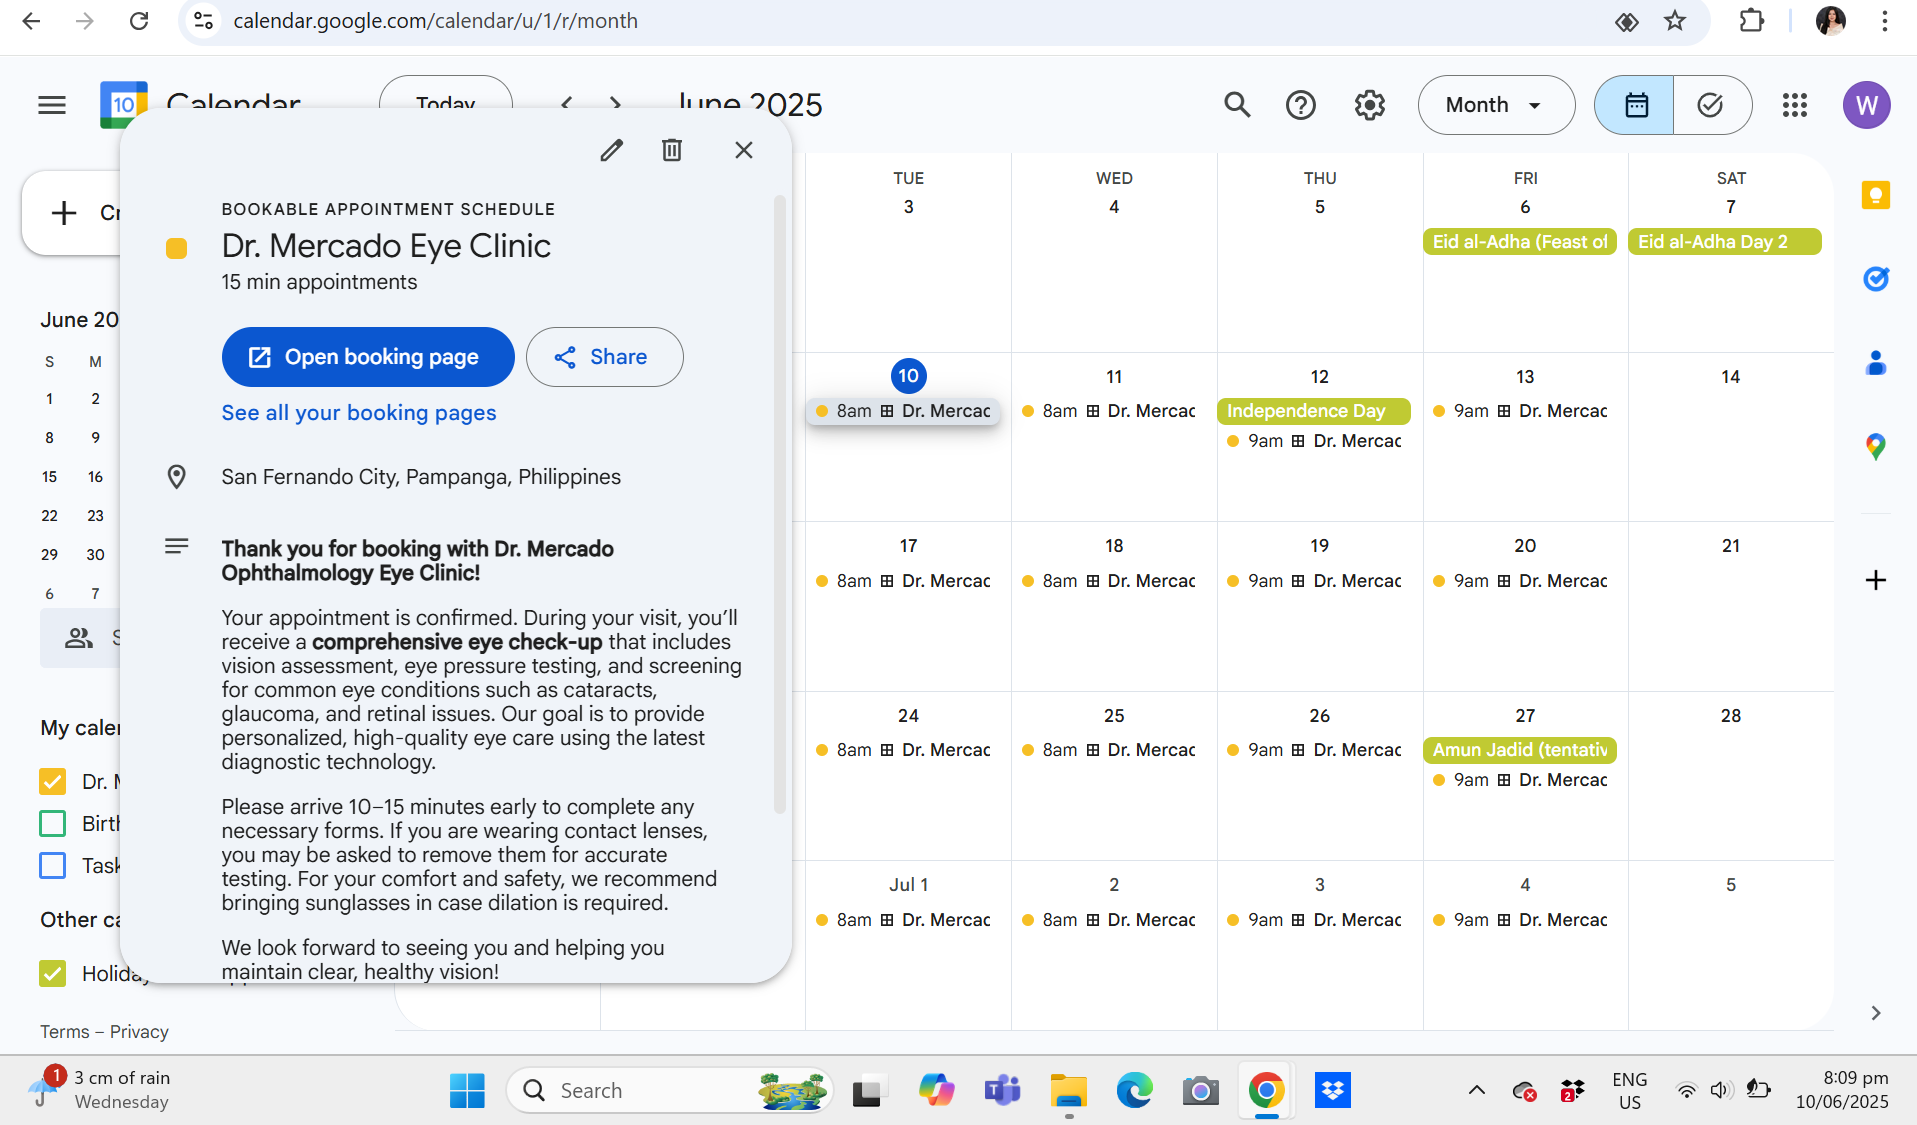Open the 8am Dr. Mercado slot on June 11
1917x1125 pixels.
(x=1114, y=411)
